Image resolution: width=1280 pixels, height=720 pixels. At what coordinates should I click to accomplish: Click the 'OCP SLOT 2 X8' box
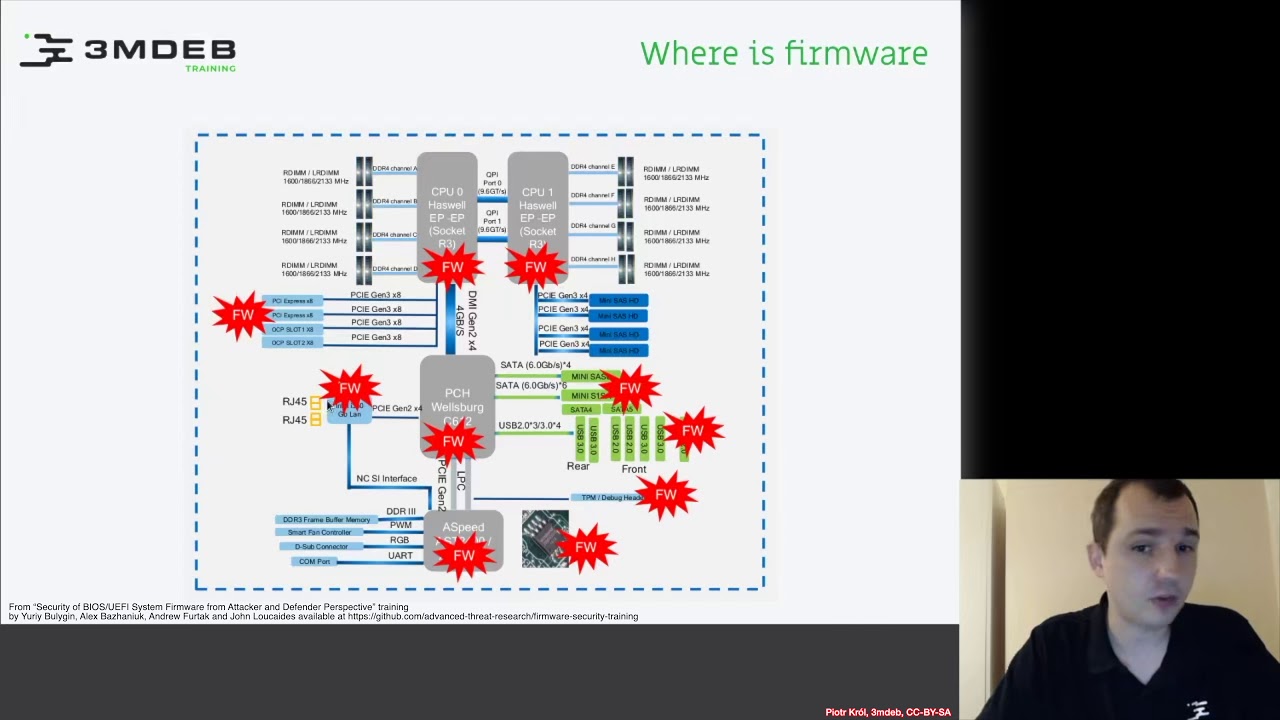292,343
